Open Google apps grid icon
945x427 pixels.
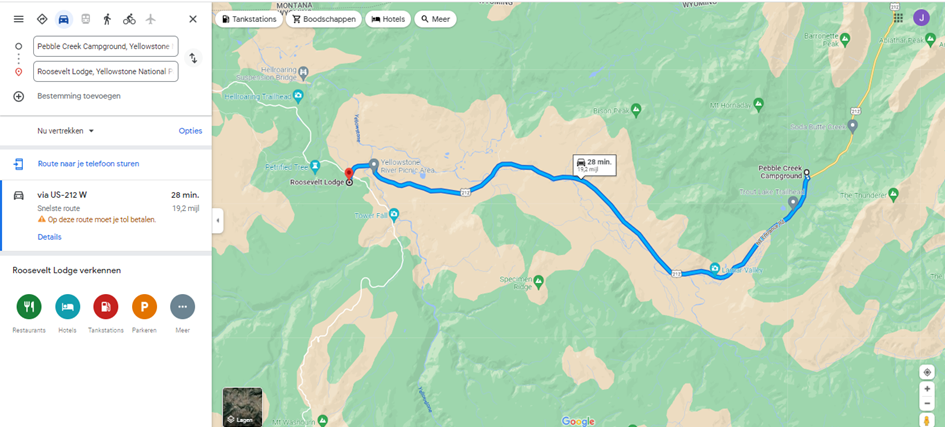(898, 17)
